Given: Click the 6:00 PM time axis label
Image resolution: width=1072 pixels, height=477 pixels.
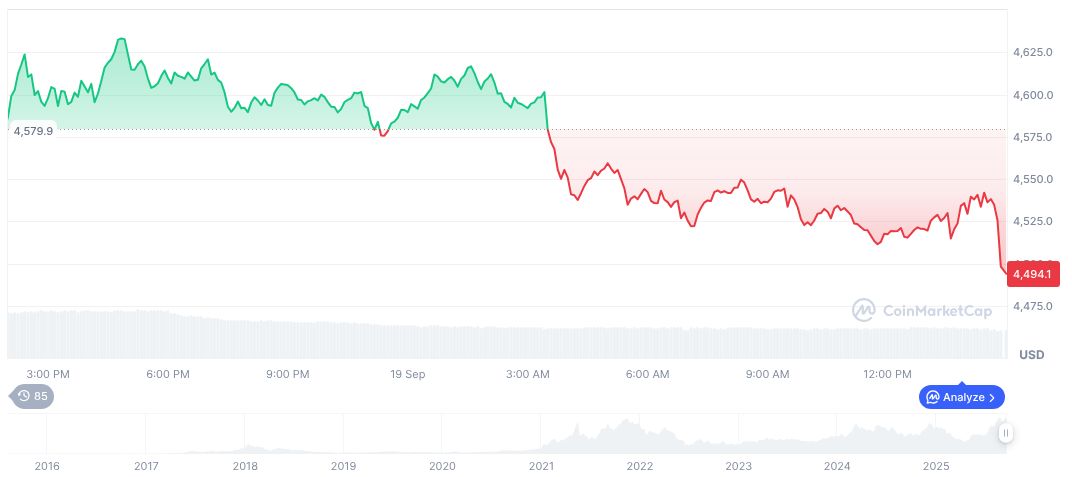Looking at the screenshot, I should click(x=168, y=374).
